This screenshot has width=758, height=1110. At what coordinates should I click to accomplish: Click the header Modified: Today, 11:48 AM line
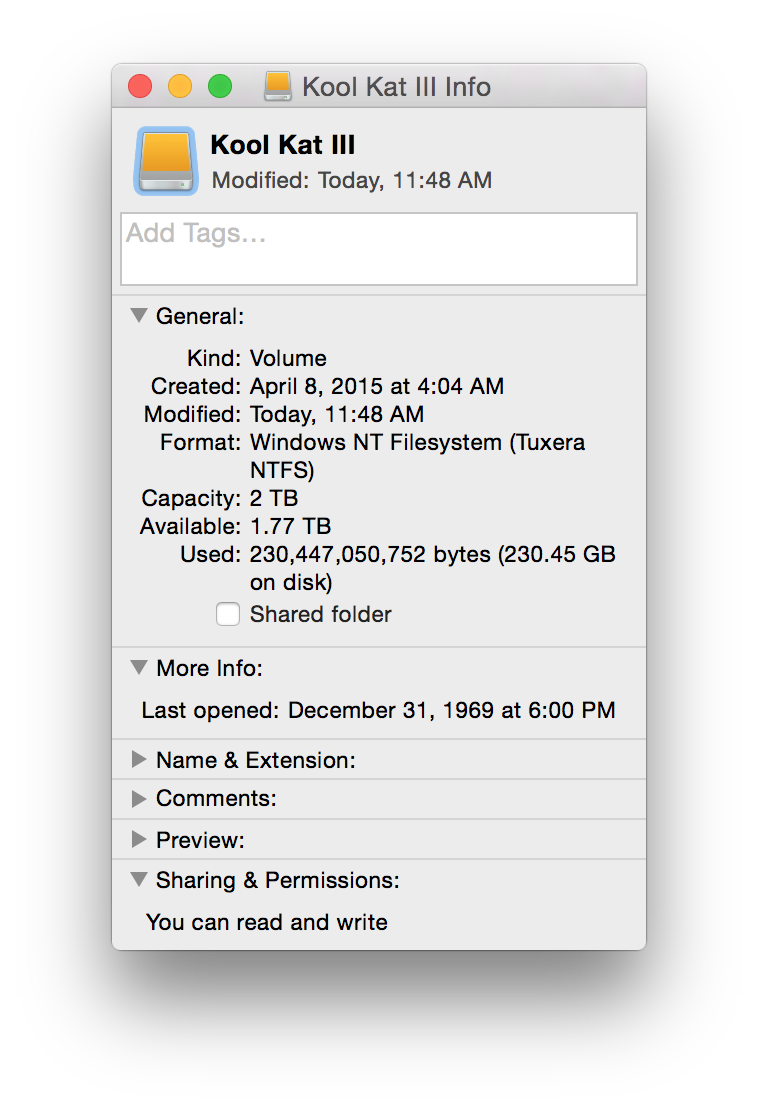352,181
